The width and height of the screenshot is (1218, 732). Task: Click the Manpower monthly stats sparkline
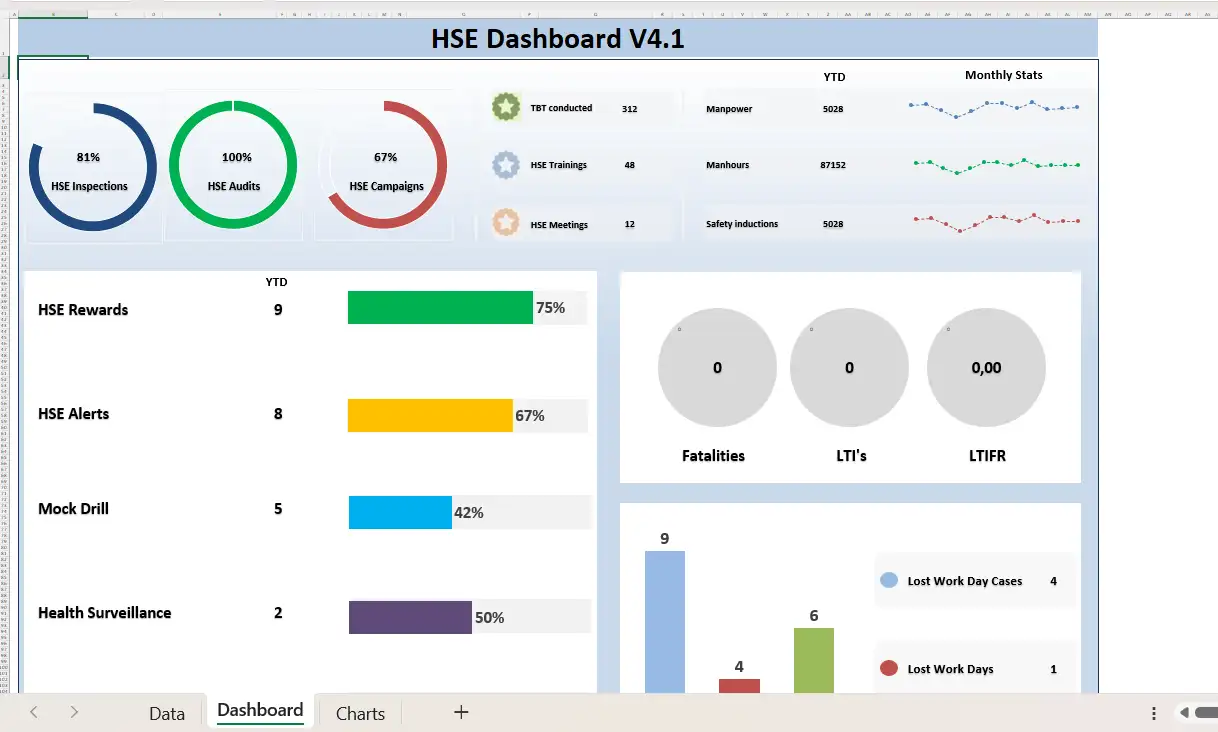tap(993, 108)
